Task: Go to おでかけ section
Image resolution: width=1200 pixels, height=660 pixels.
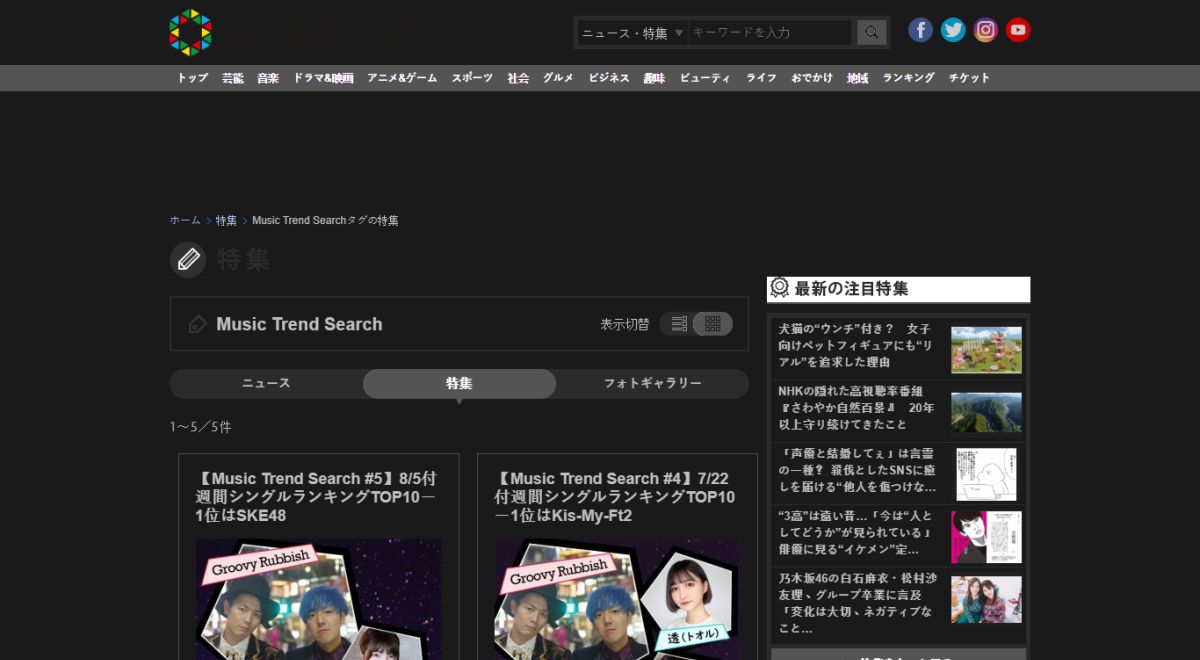Action: pos(812,78)
